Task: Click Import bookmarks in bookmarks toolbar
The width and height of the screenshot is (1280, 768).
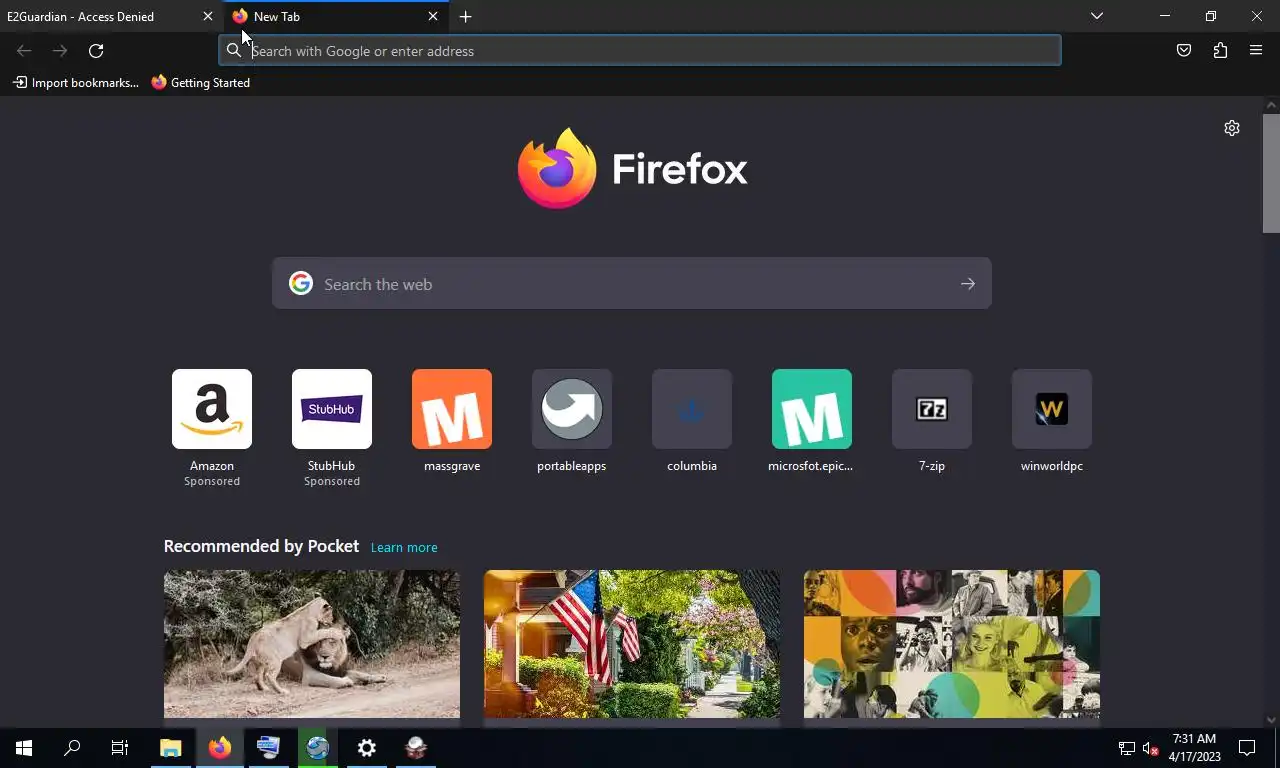Action: click(x=76, y=83)
